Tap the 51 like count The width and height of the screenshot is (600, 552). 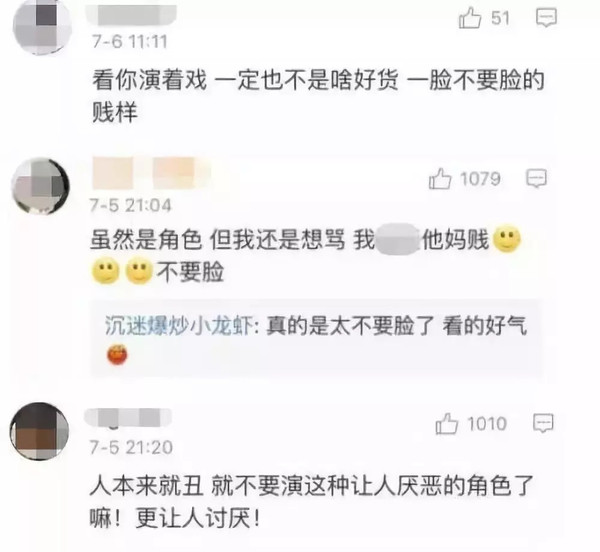[501, 18]
